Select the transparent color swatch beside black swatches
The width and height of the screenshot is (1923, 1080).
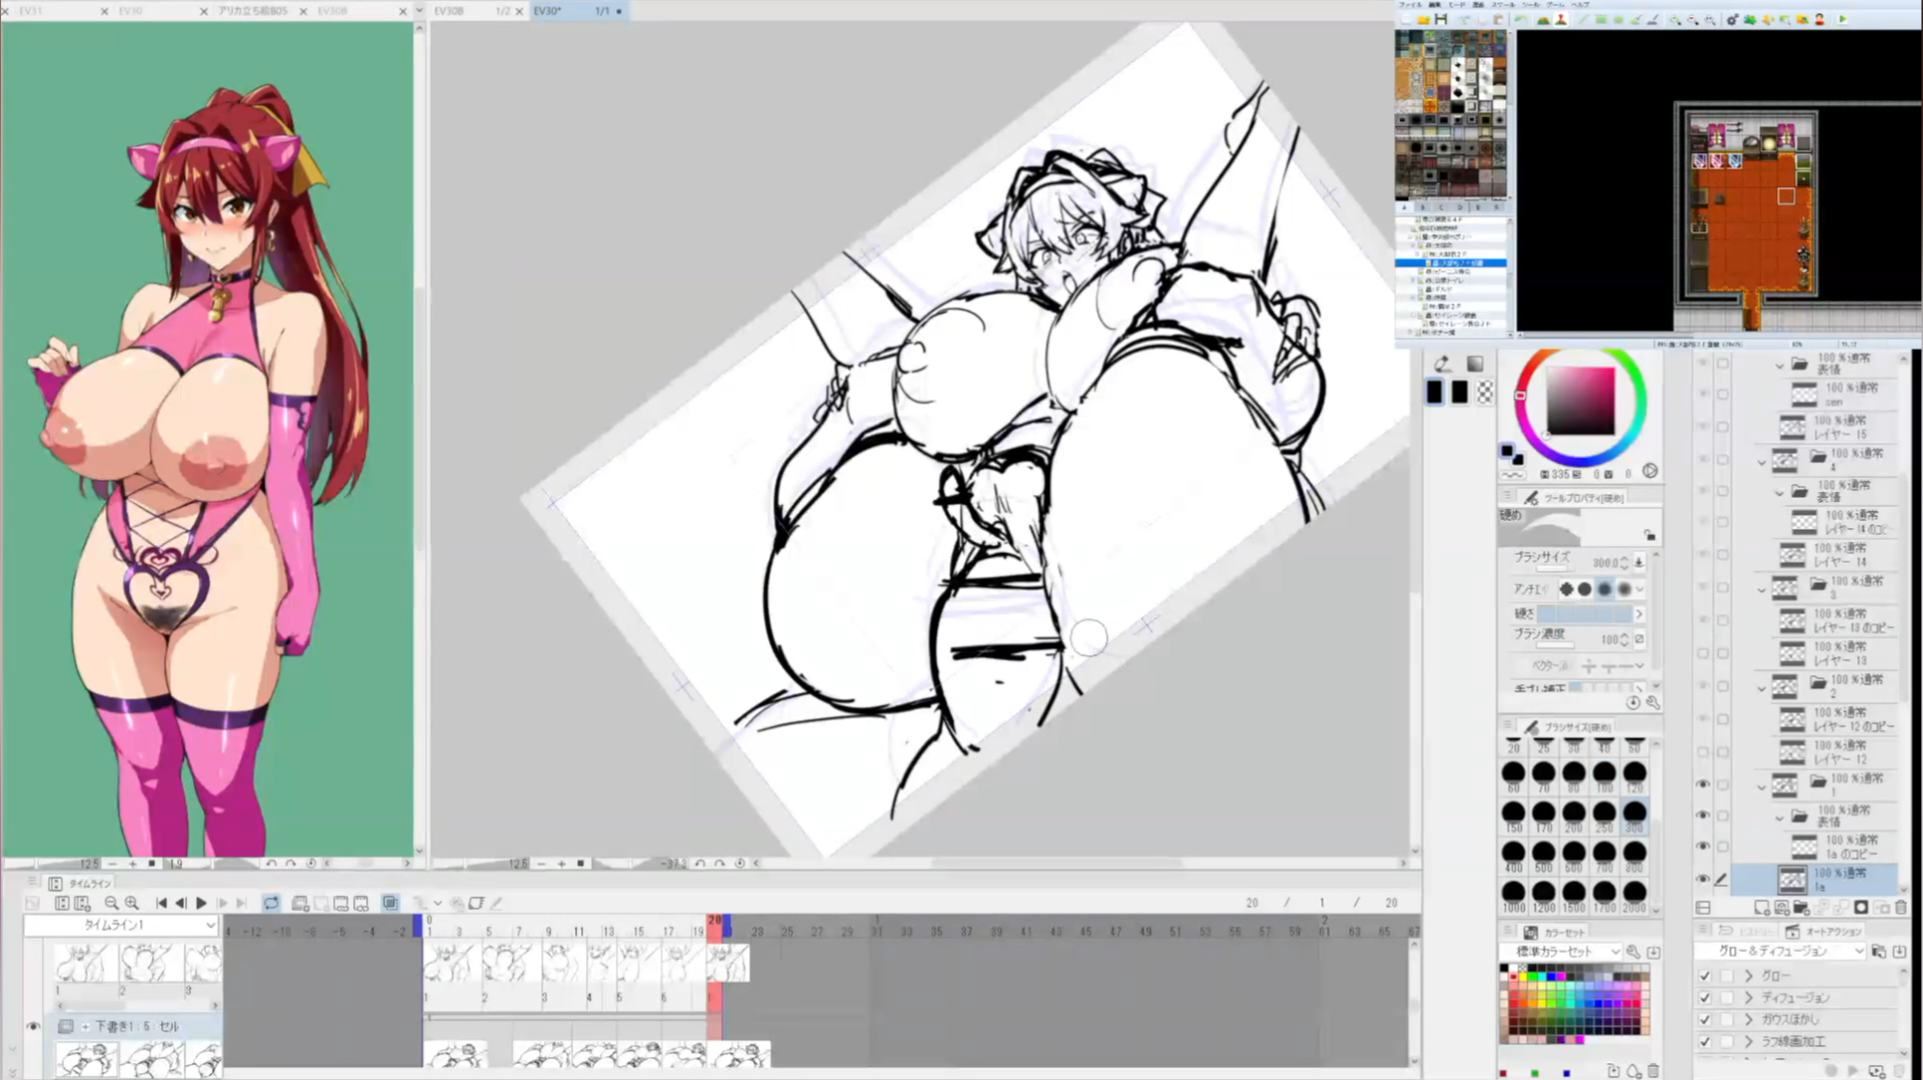(1485, 393)
